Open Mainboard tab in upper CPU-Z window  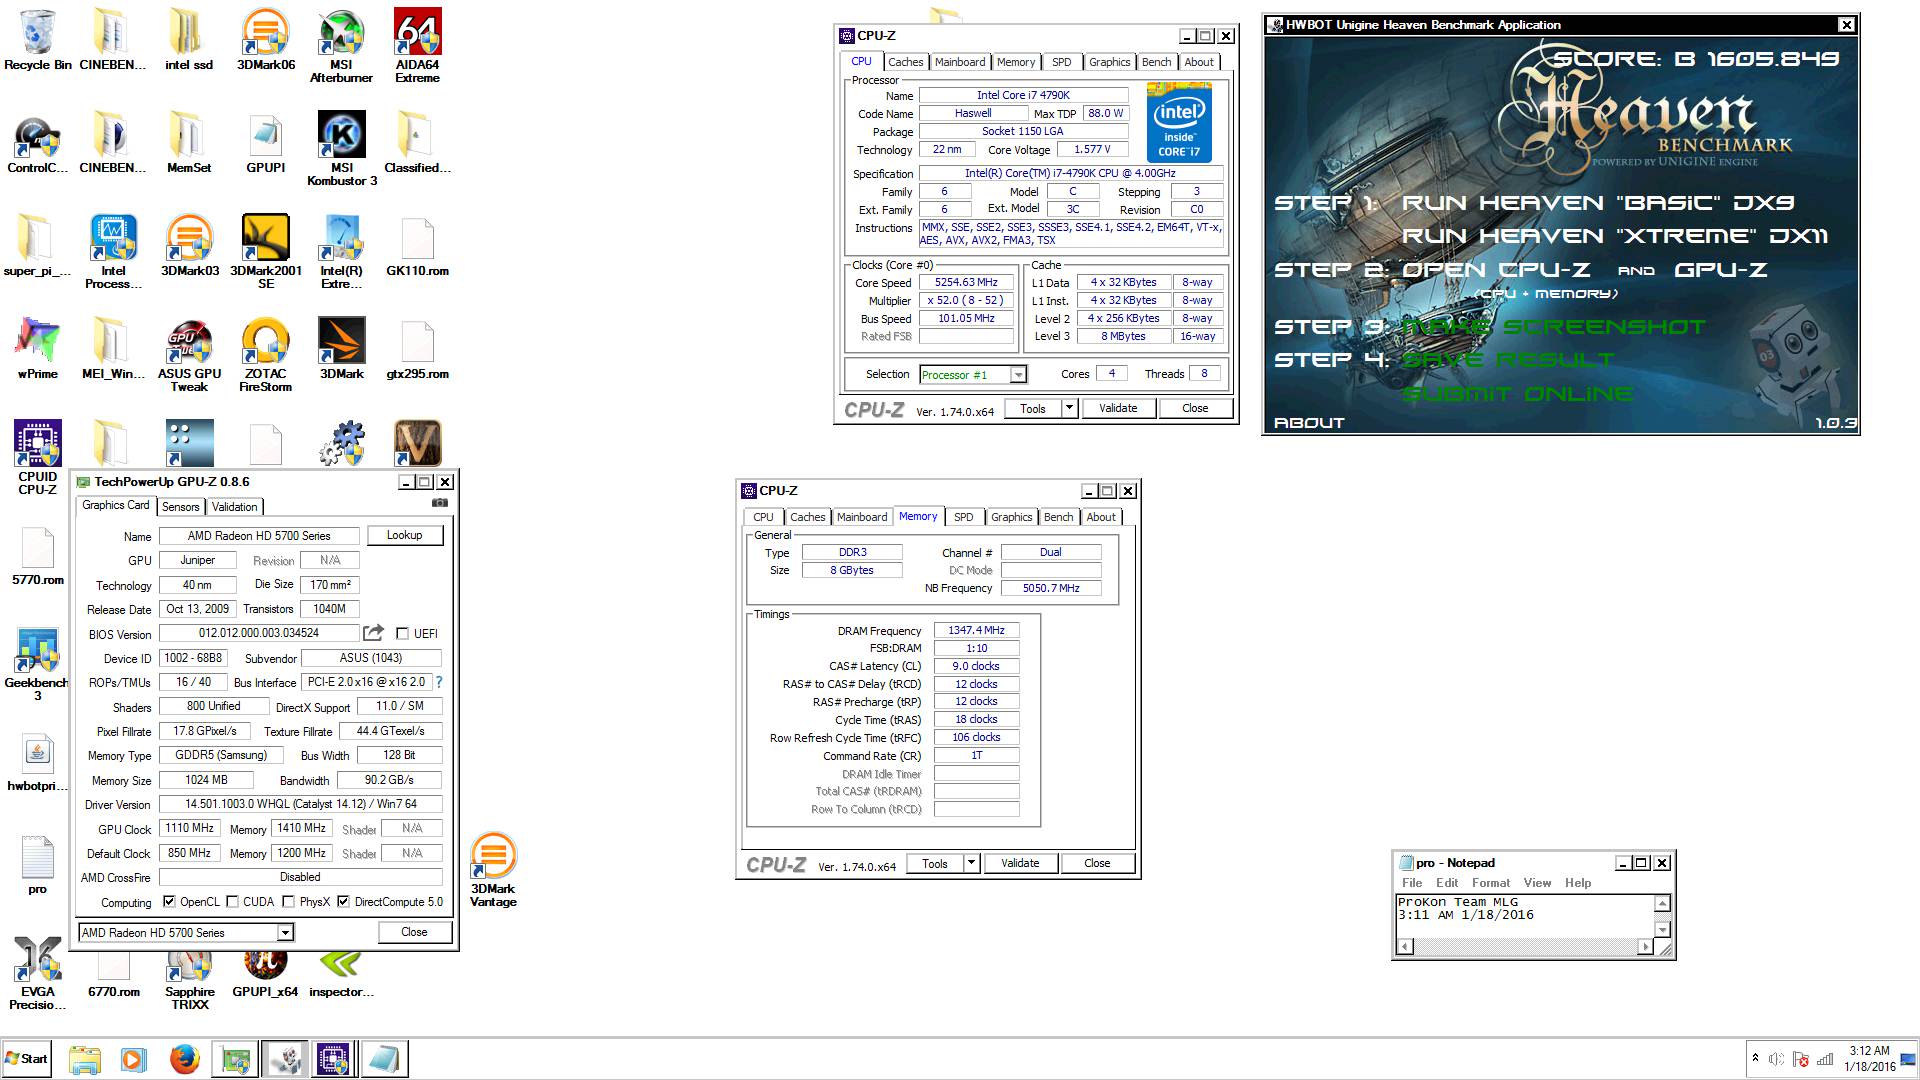click(960, 62)
